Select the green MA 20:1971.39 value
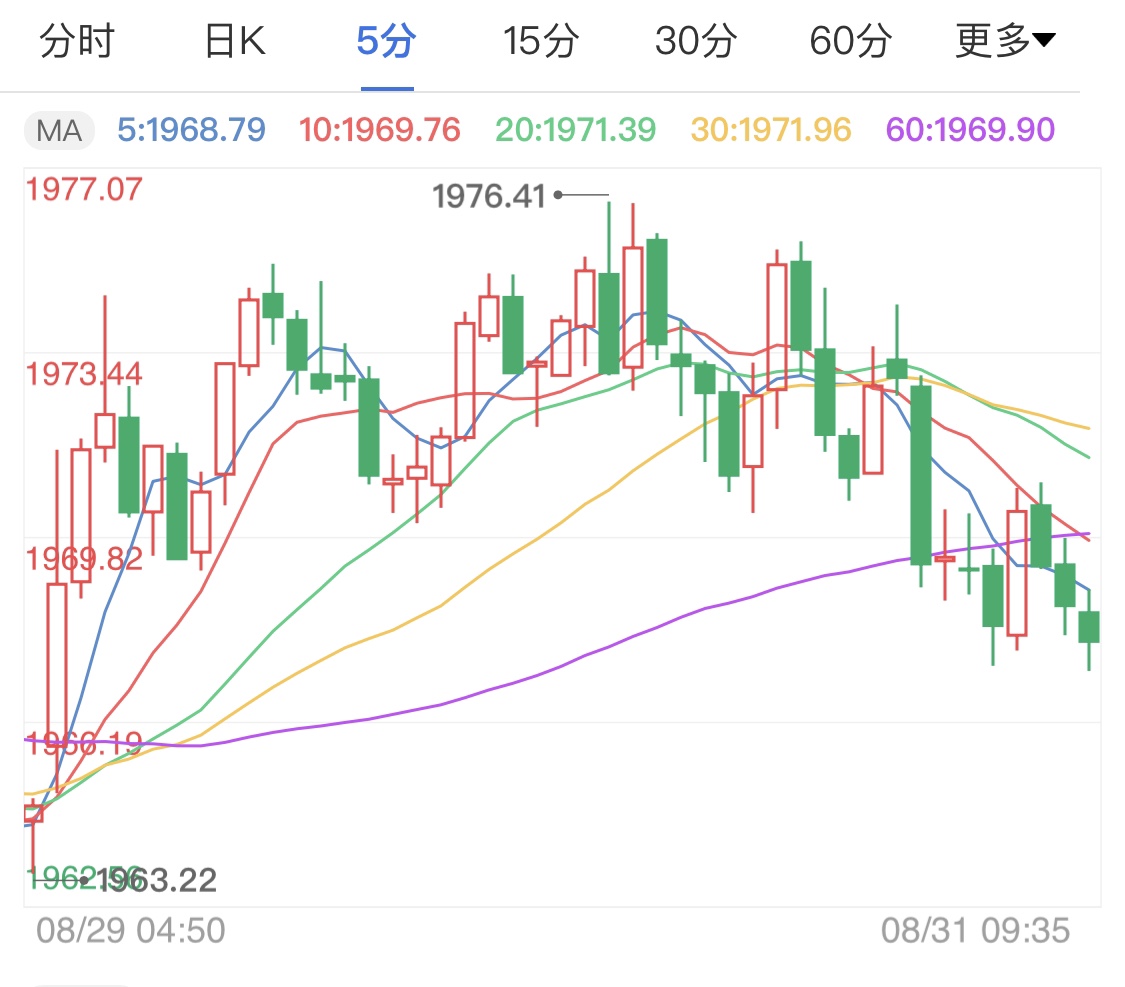Image resolution: width=1125 pixels, height=987 pixels. pos(575,130)
